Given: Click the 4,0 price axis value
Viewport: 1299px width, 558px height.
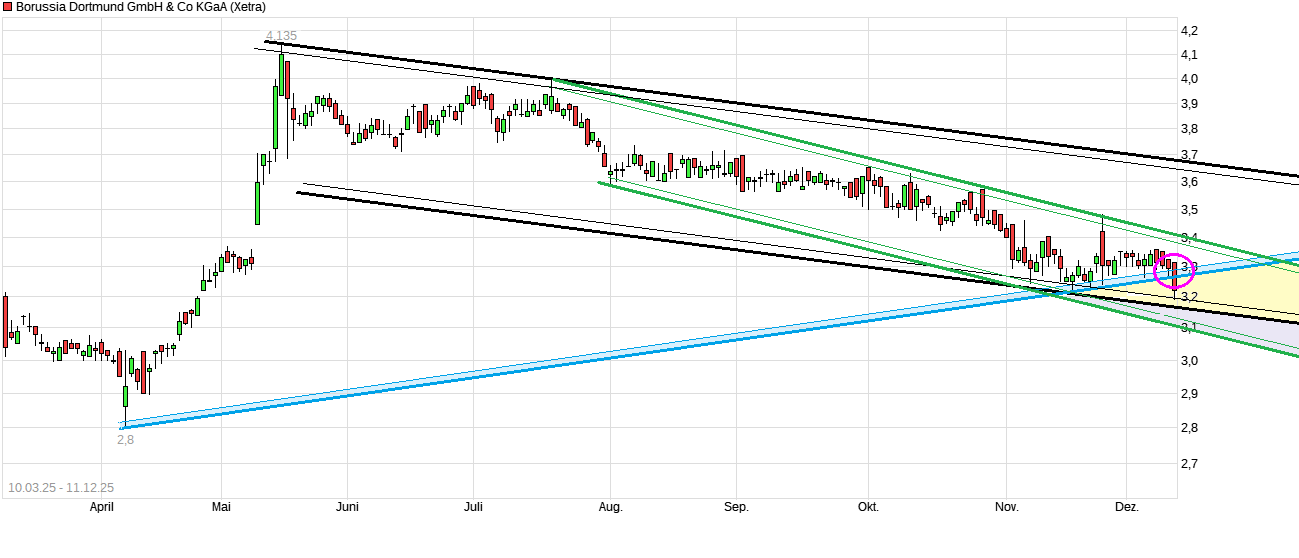Looking at the screenshot, I should coord(1189,79).
